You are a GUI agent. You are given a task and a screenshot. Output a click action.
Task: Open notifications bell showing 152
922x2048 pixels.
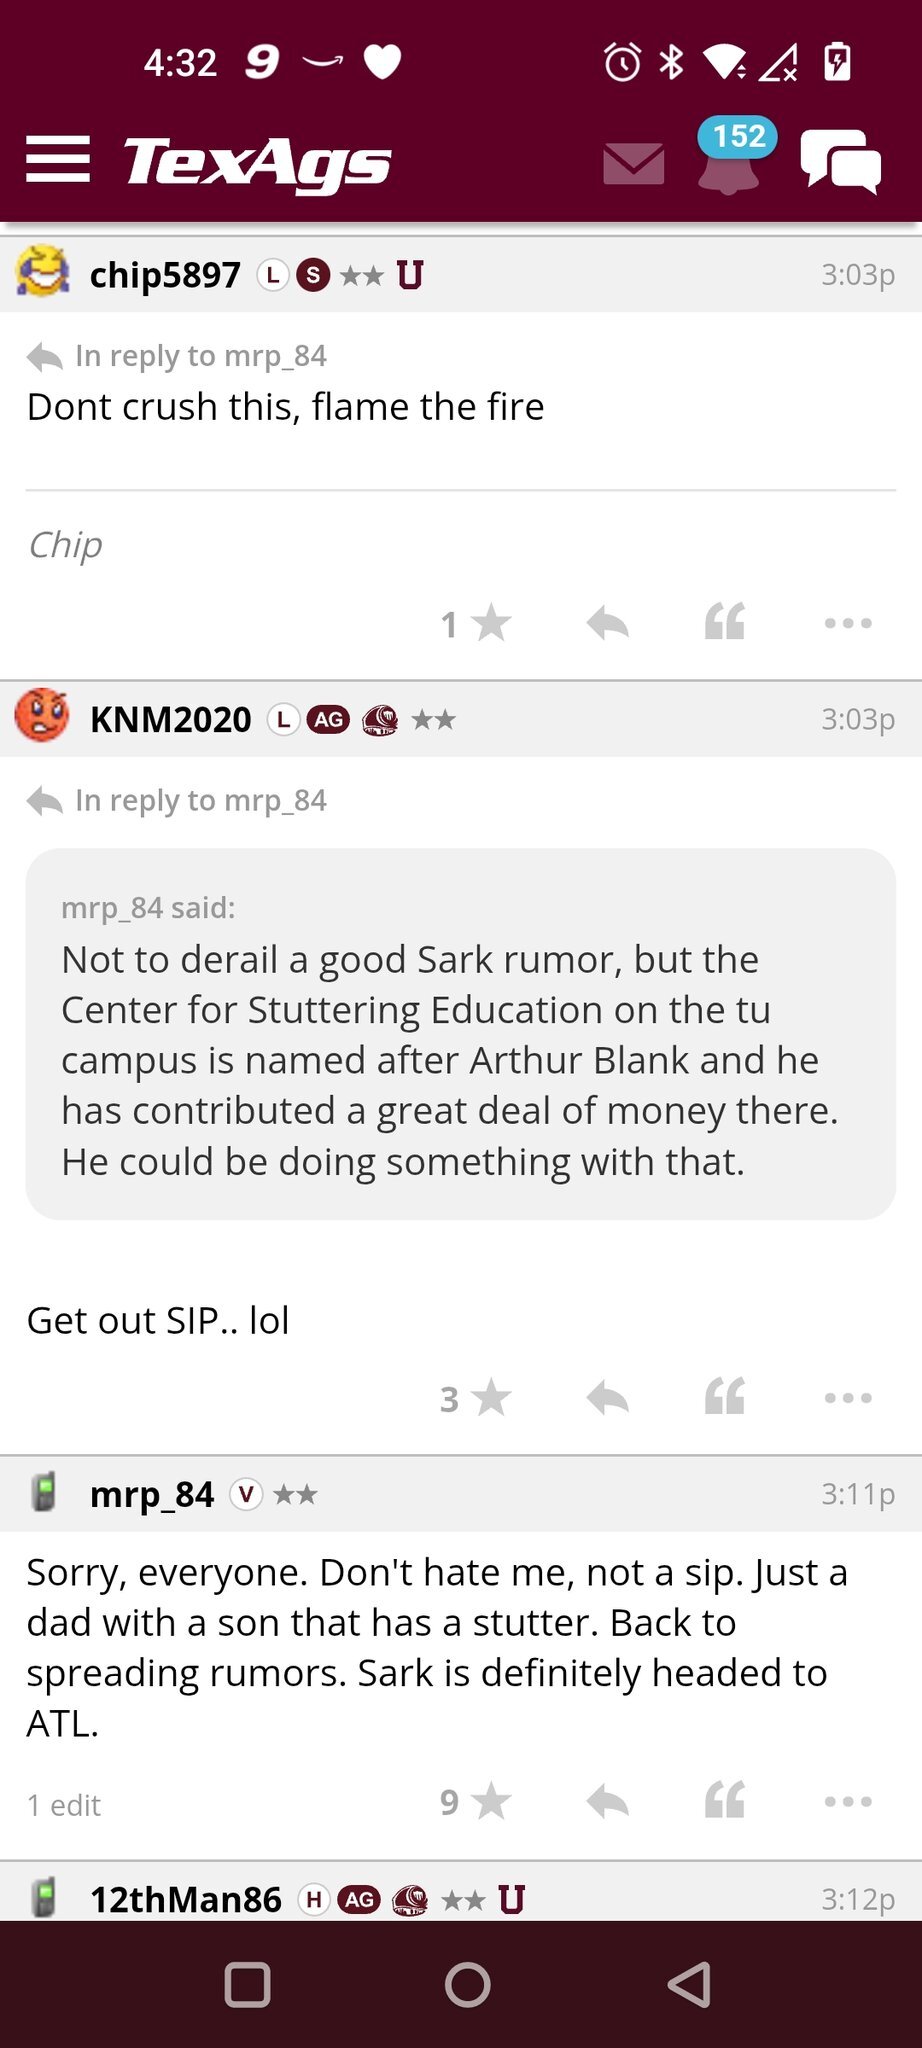[729, 160]
